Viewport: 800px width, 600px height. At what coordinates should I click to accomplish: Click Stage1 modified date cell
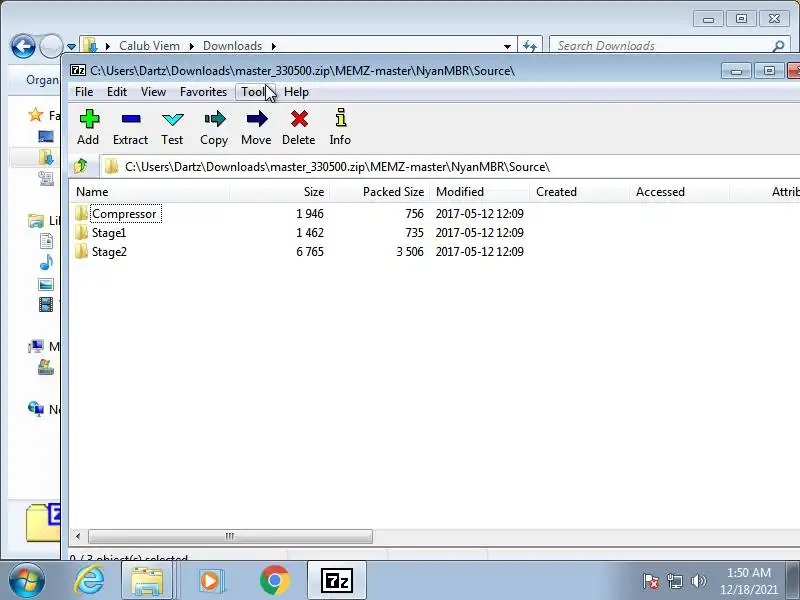coord(480,233)
